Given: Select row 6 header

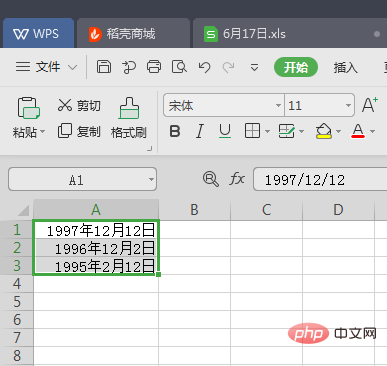Looking at the screenshot, I should (x=17, y=320).
